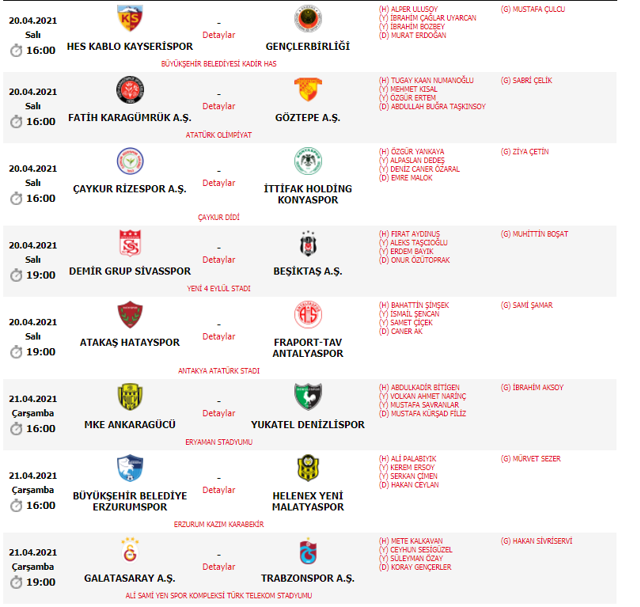Click the MKE Ankaragücü team logo

pos(129,396)
